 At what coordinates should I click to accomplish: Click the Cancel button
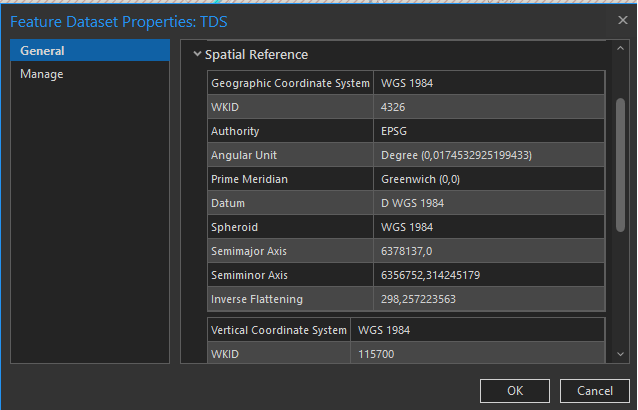(x=594, y=390)
